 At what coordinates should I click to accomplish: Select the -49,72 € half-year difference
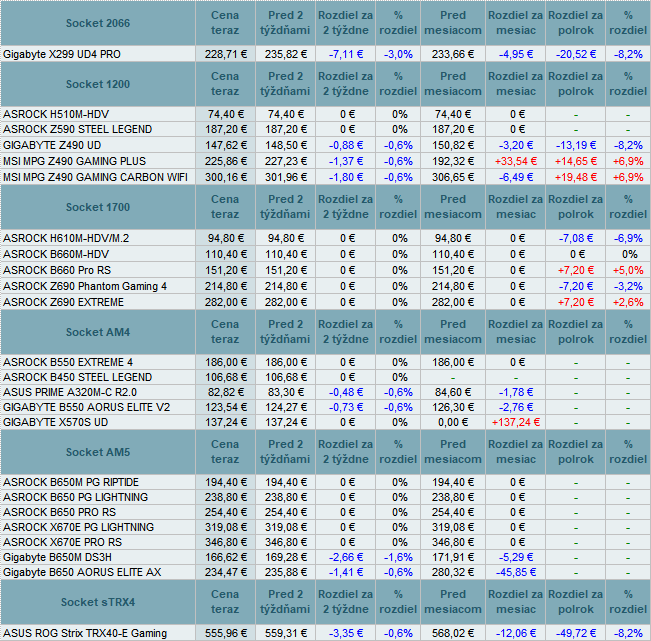coord(576,634)
